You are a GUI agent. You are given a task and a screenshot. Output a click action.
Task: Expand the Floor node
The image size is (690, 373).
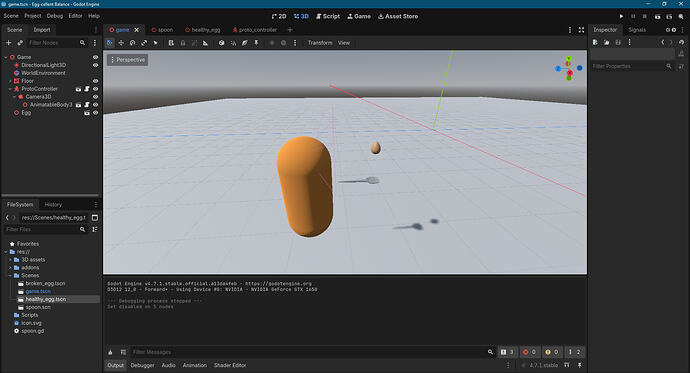[x=10, y=81]
